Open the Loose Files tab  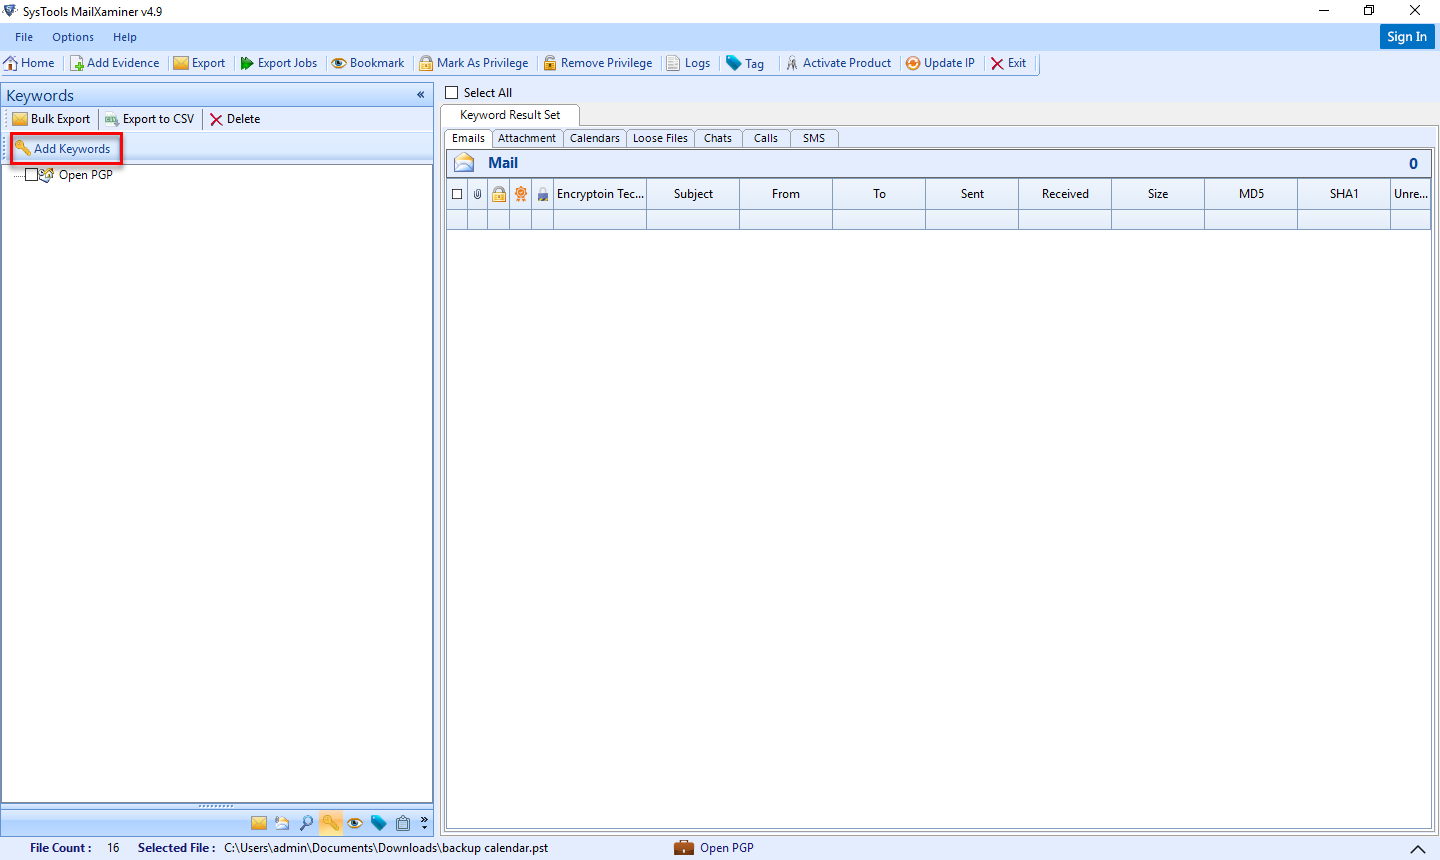tap(660, 138)
